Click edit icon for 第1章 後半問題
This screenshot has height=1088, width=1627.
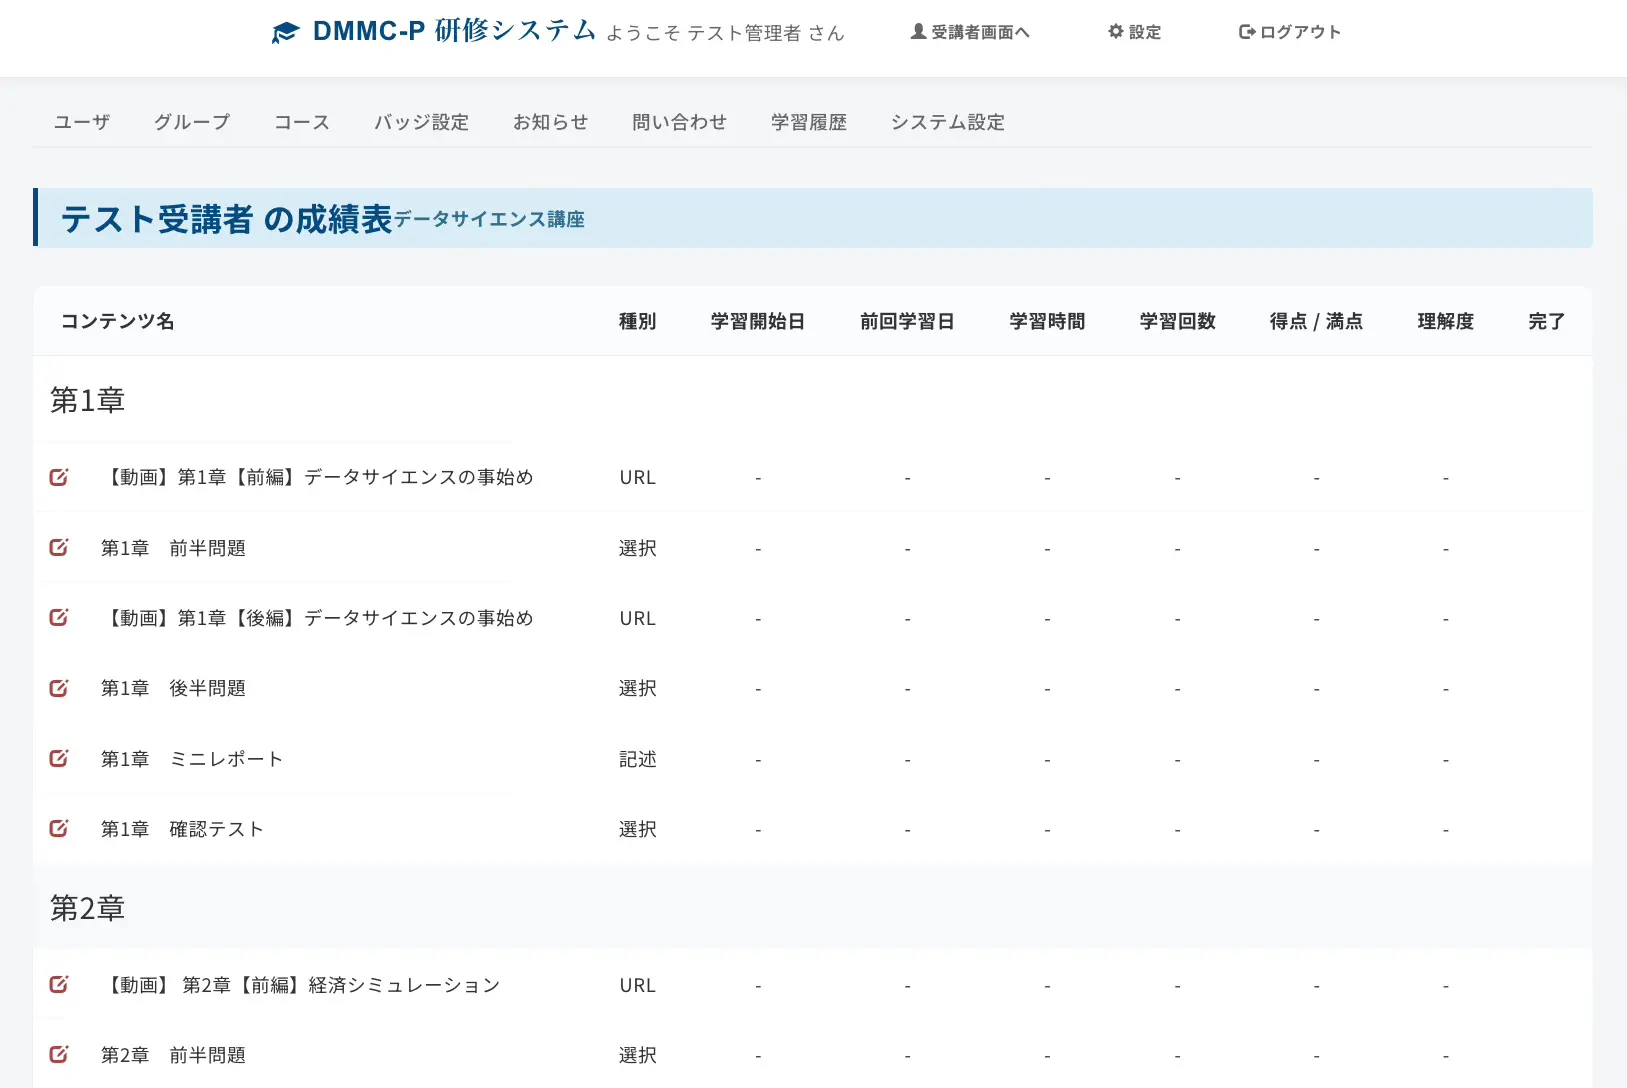point(59,688)
